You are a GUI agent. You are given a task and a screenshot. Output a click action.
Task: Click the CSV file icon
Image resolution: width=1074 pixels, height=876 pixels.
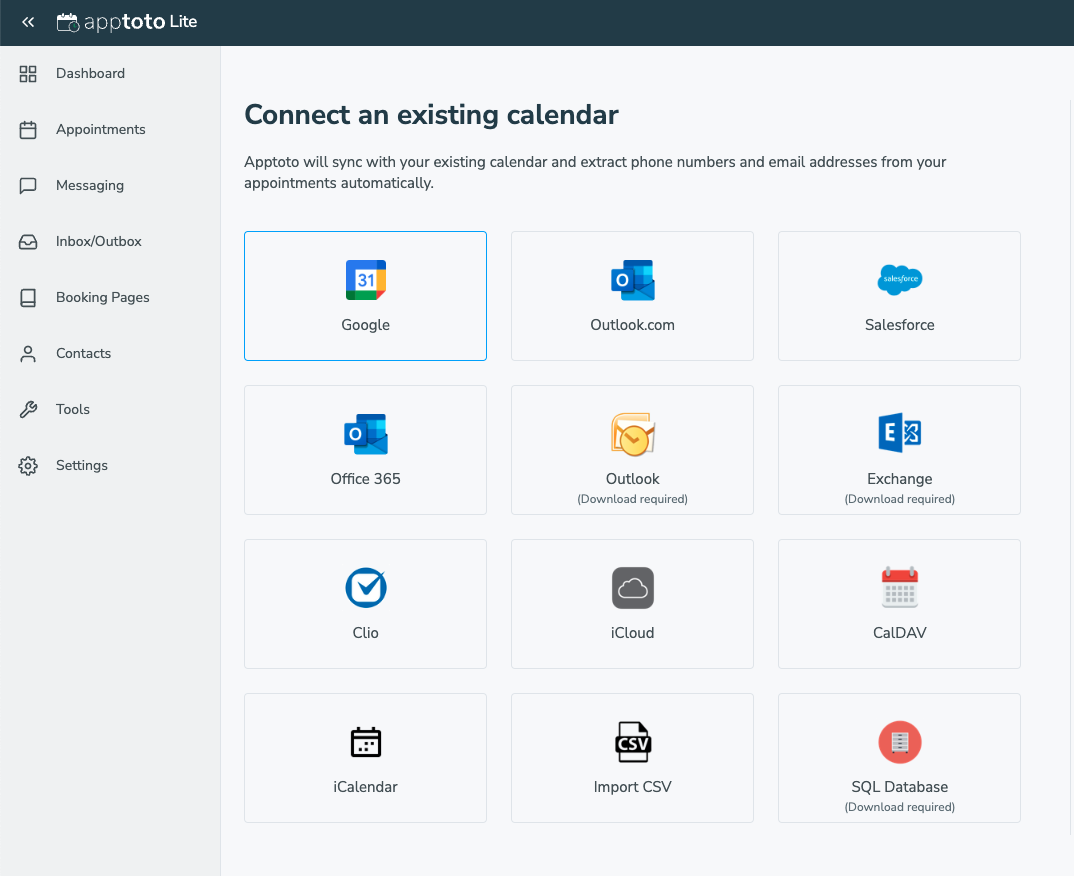633,742
